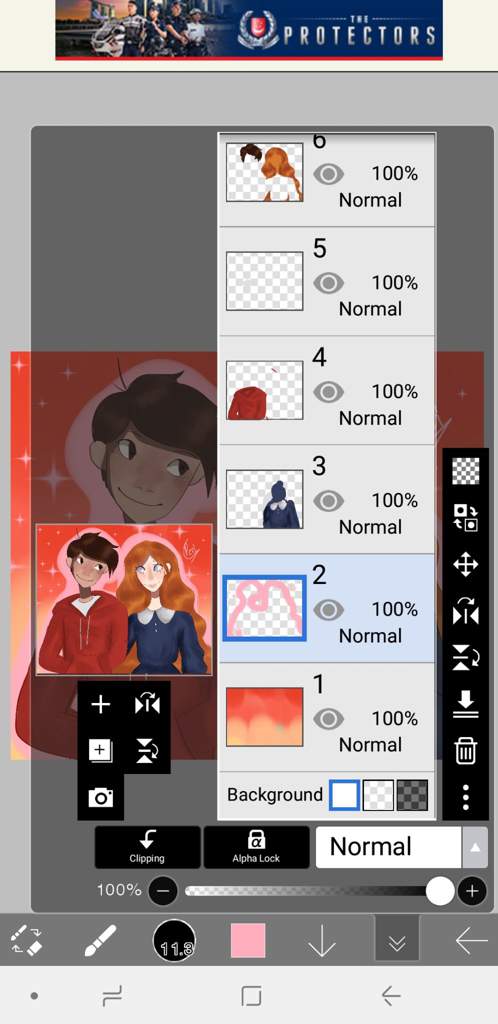Hide layer 3 with its eye icon
This screenshot has height=1024, width=498.
328,501
